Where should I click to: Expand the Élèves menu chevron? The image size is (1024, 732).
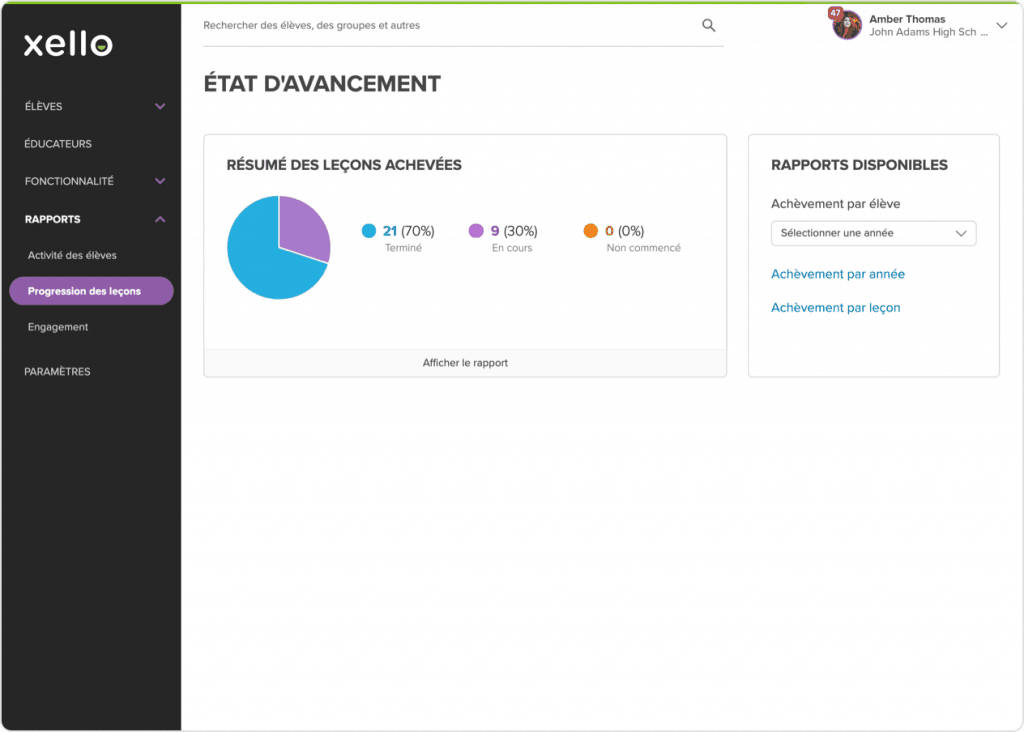[160, 106]
